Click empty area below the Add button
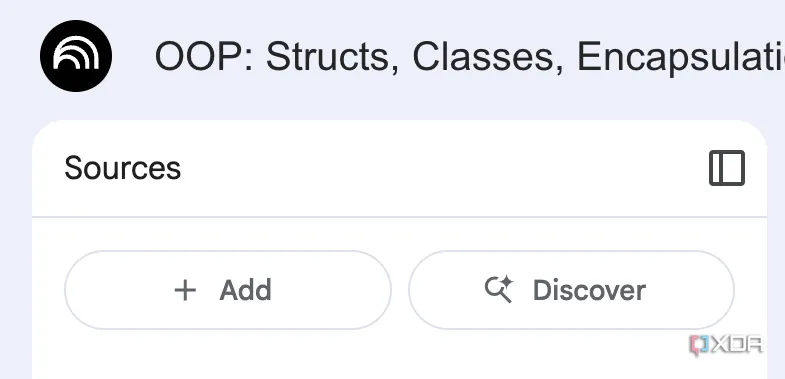 (228, 356)
